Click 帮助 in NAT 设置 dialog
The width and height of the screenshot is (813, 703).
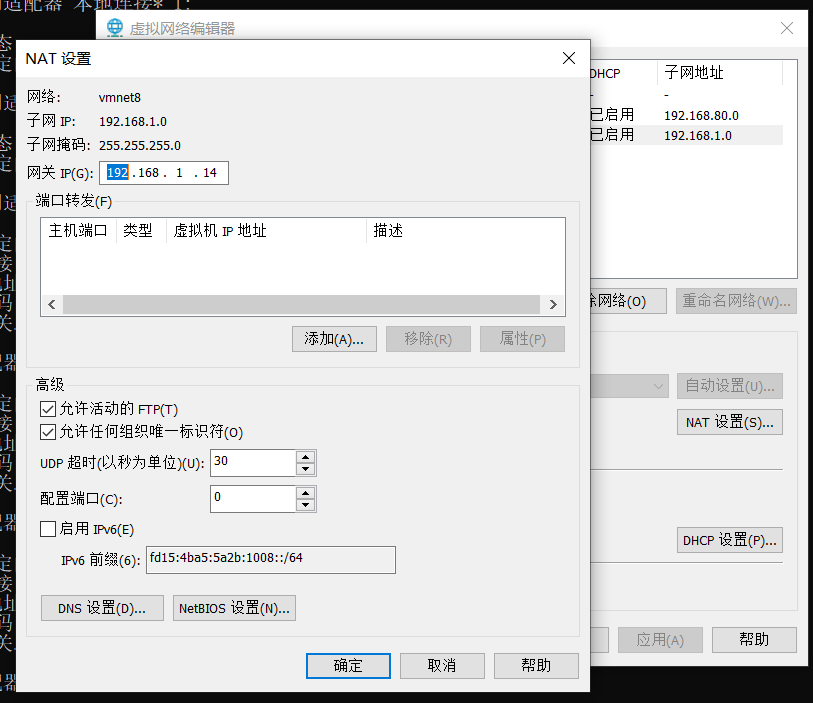(x=536, y=666)
